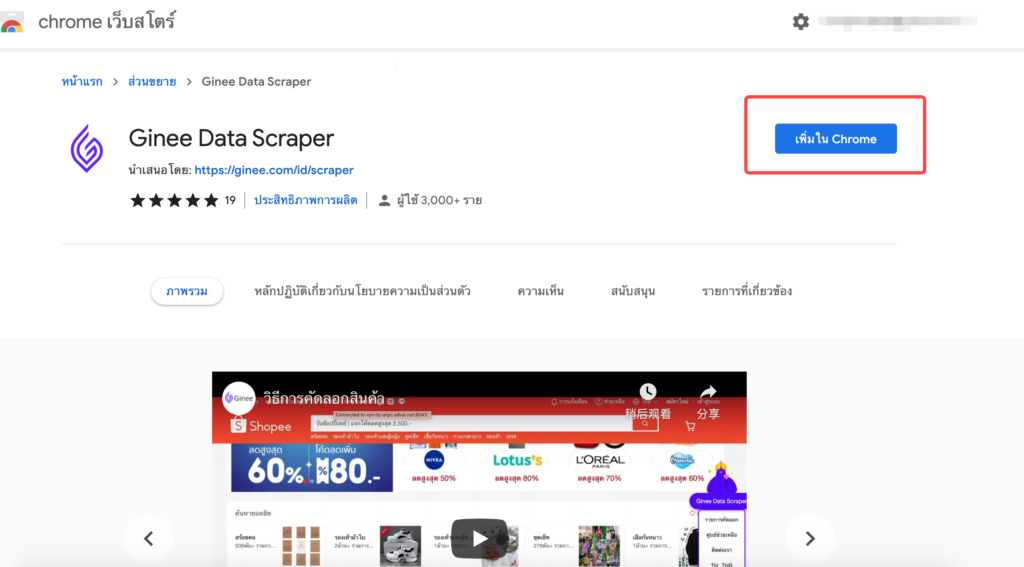The width and height of the screenshot is (1024, 567).
Task: Click the Watch Later clock icon on video
Action: click(647, 392)
